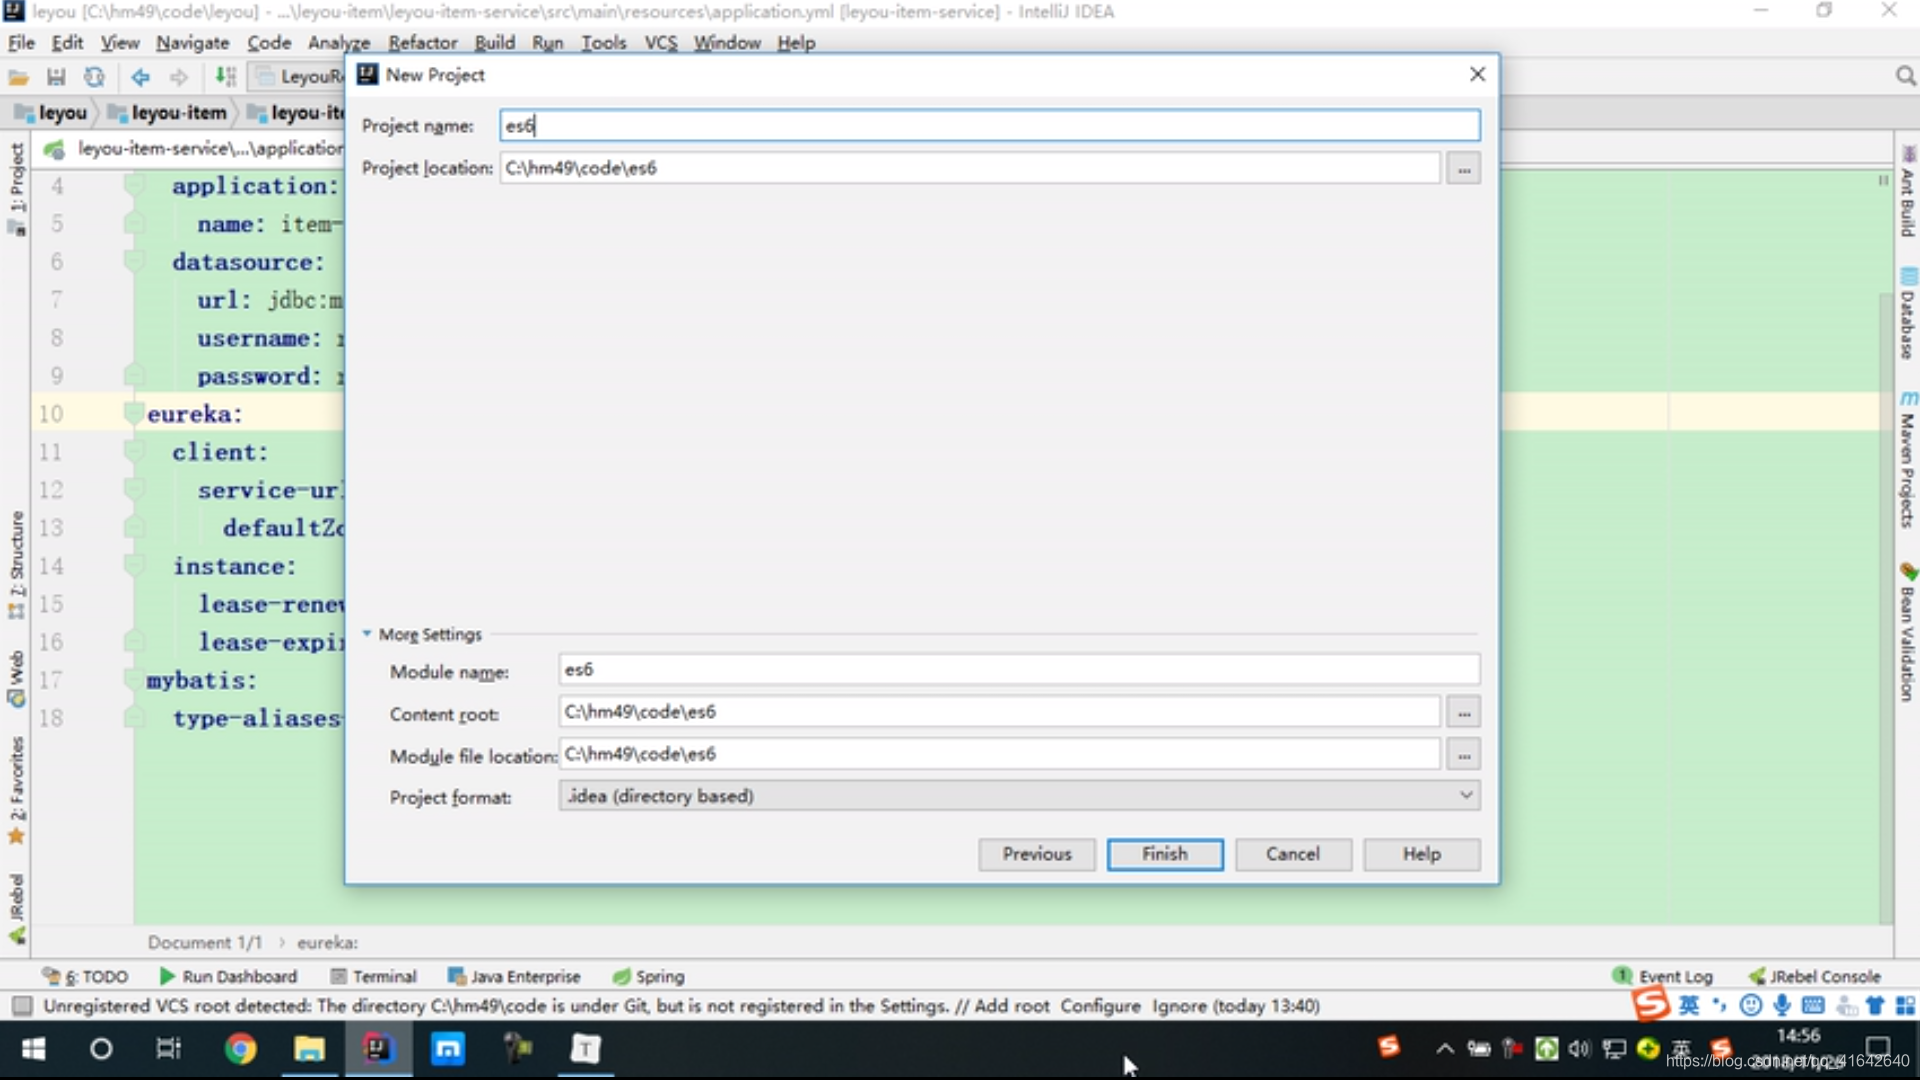
Task: Click the Content root text field
Action: [999, 712]
